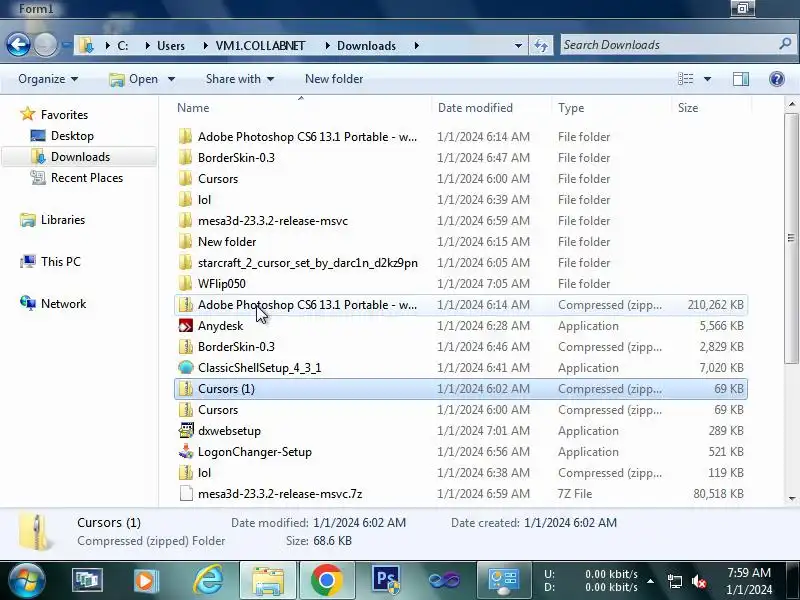The image size is (800, 600).
Task: Open the recent pages dropdown near Forward
Action: (x=66, y=45)
